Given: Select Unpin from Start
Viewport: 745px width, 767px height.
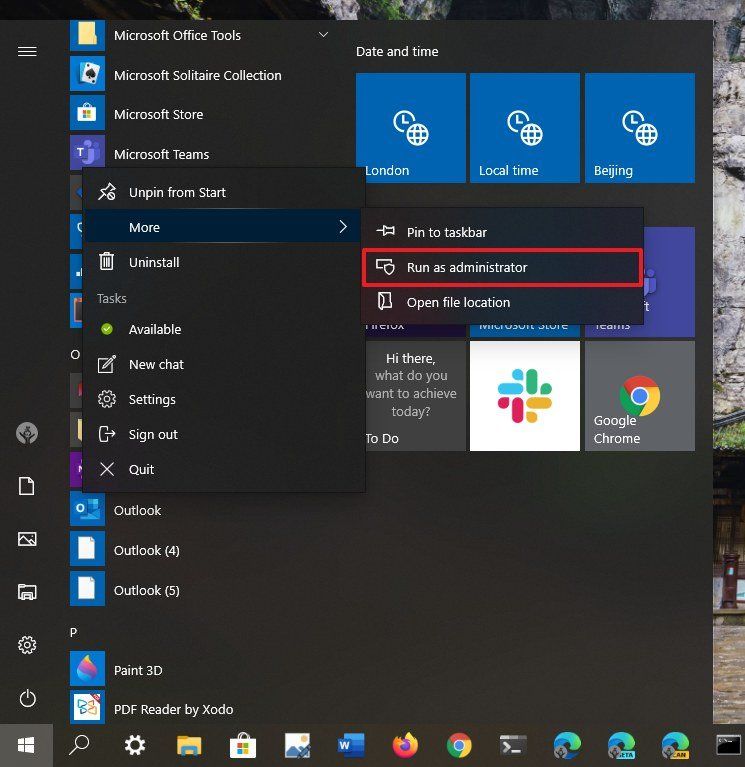Looking at the screenshot, I should 225,192.
